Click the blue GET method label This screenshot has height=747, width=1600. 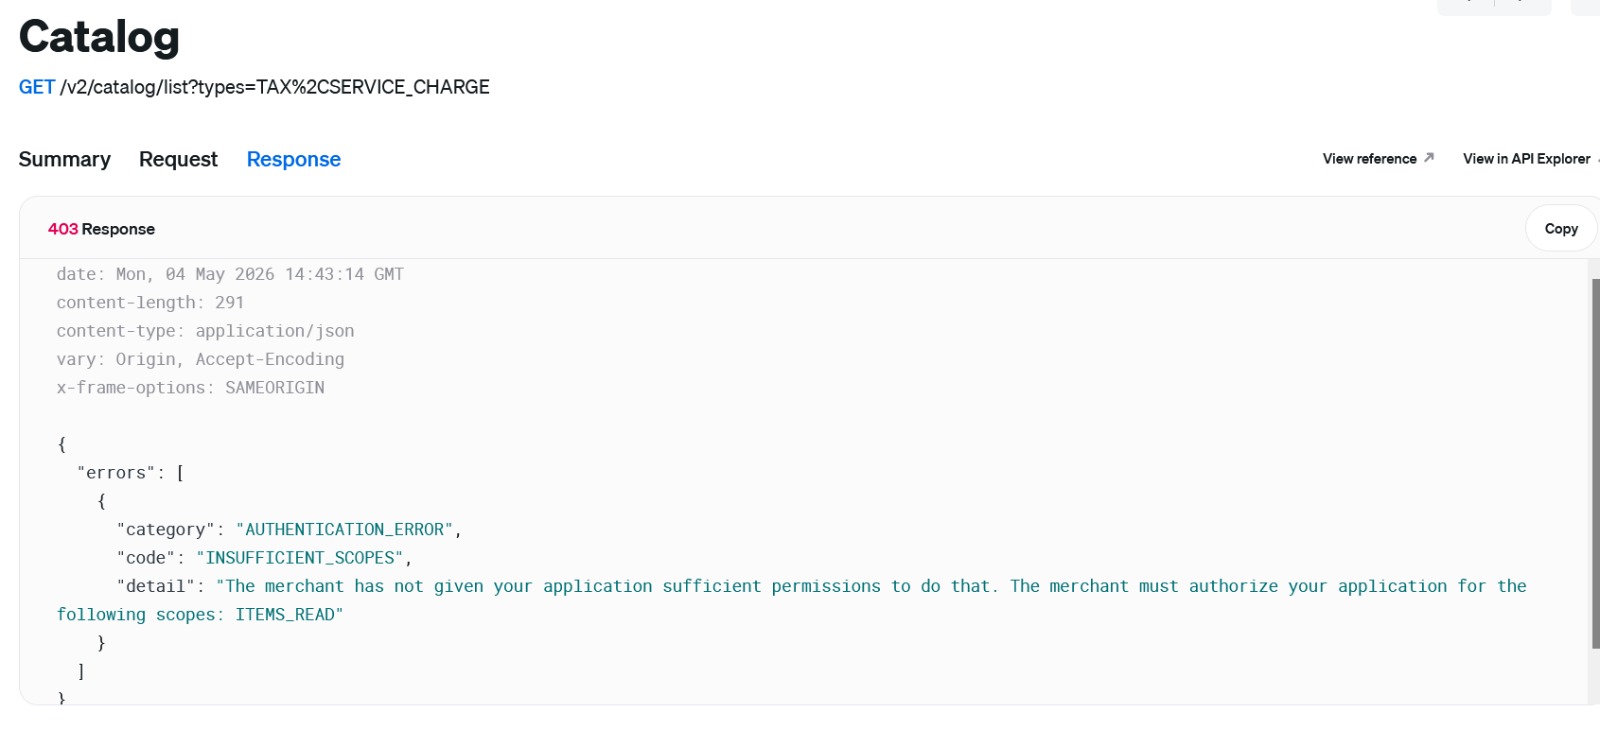37,87
